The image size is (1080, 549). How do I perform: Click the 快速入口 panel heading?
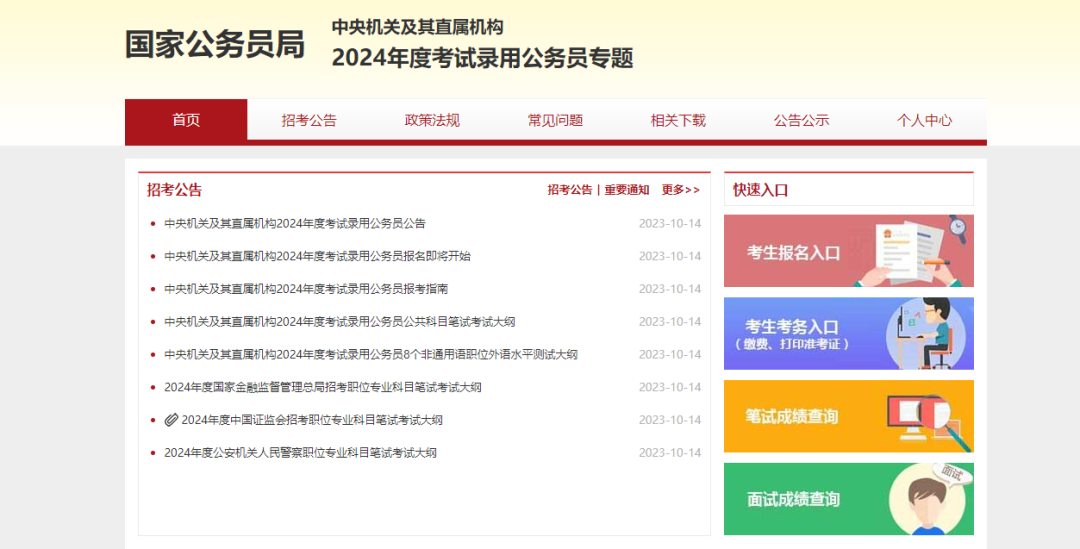tap(760, 190)
